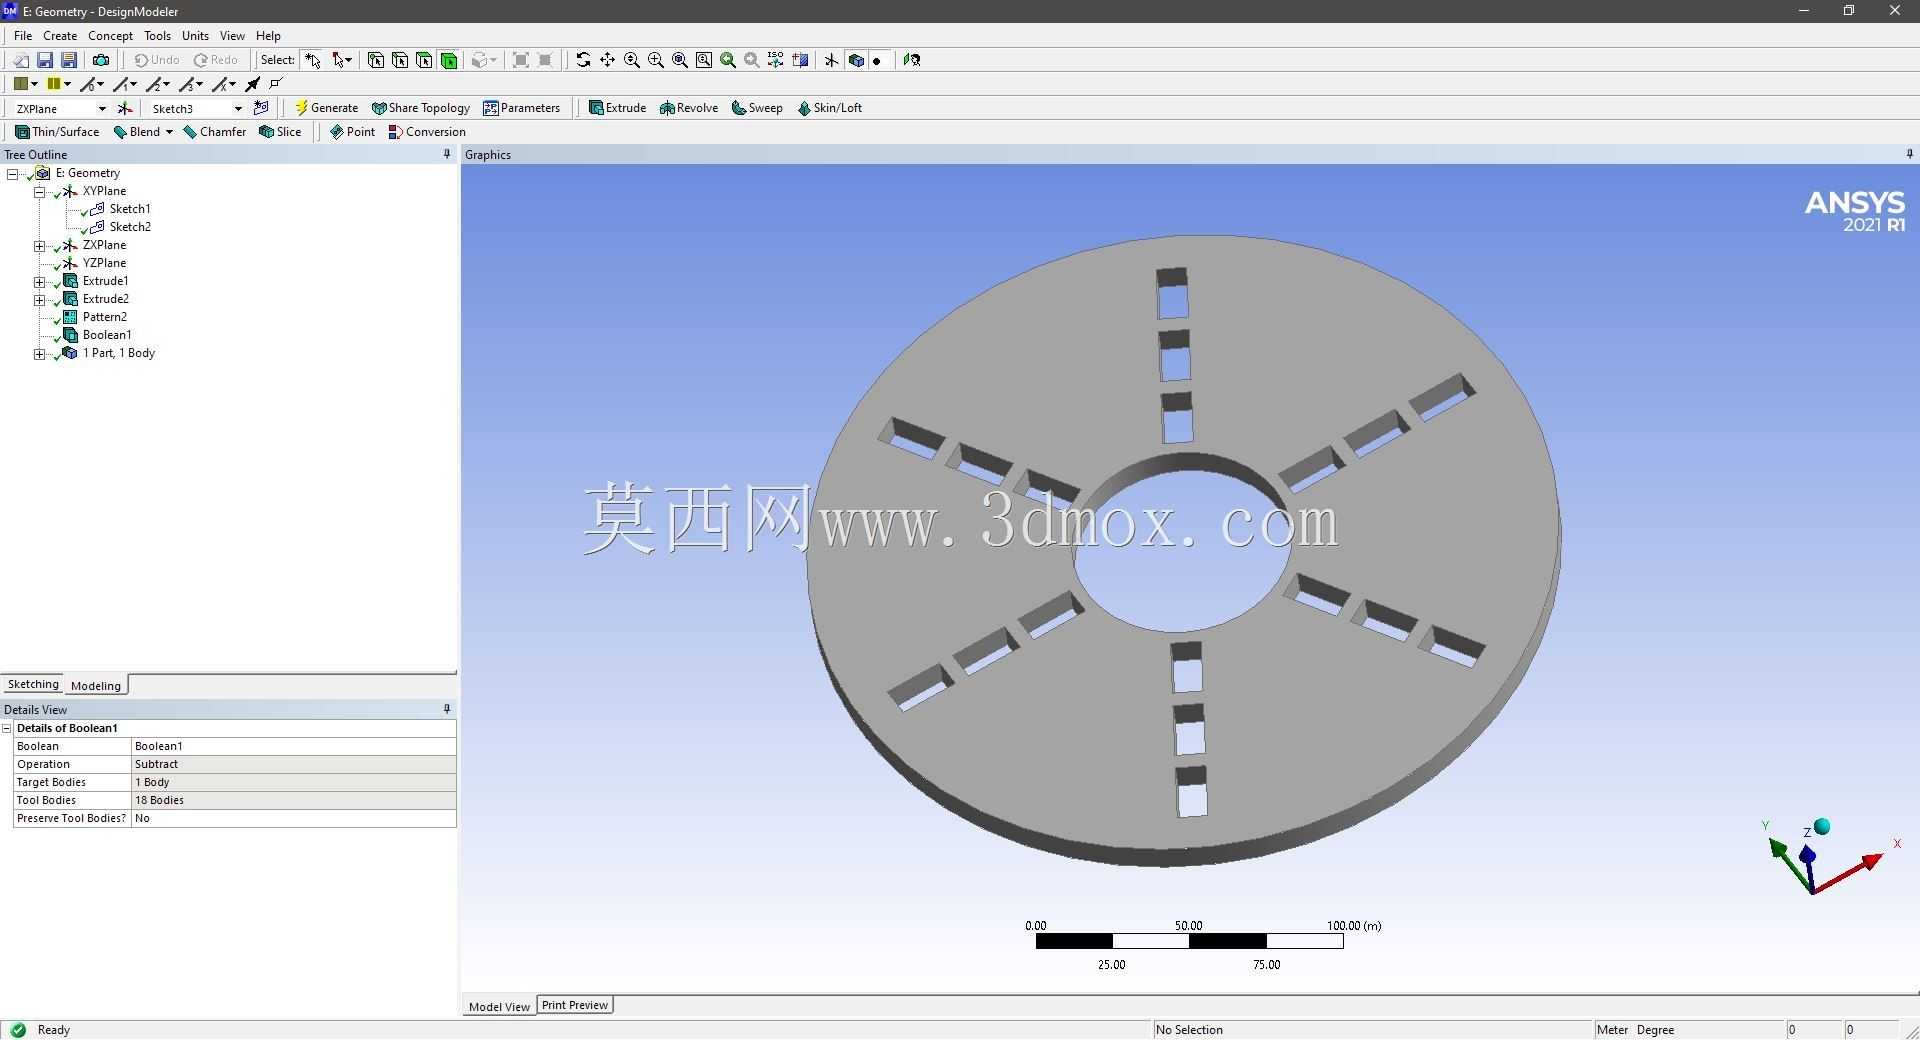Open the Parameters panel
This screenshot has height=1040, width=1920.
coord(521,108)
